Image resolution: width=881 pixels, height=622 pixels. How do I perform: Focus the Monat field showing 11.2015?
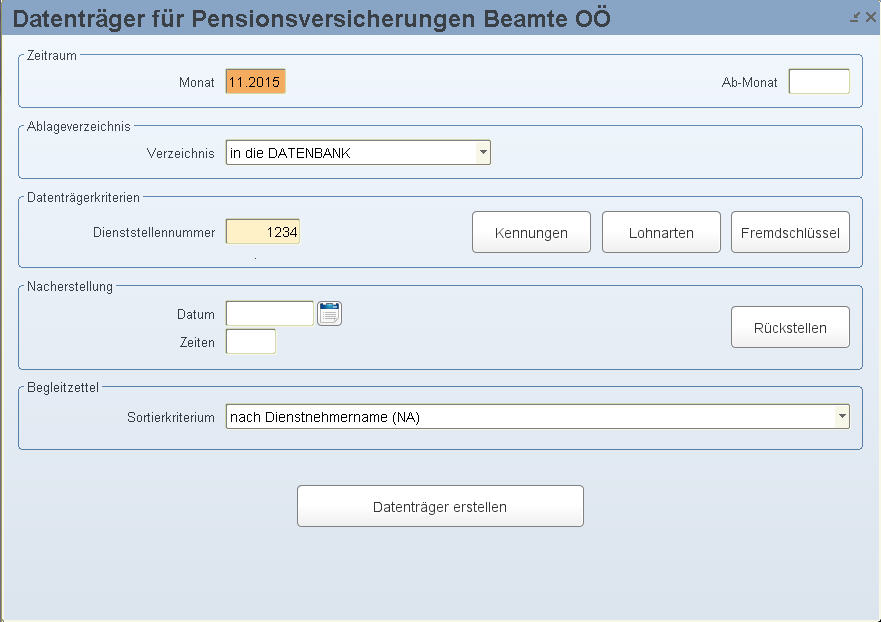[256, 81]
